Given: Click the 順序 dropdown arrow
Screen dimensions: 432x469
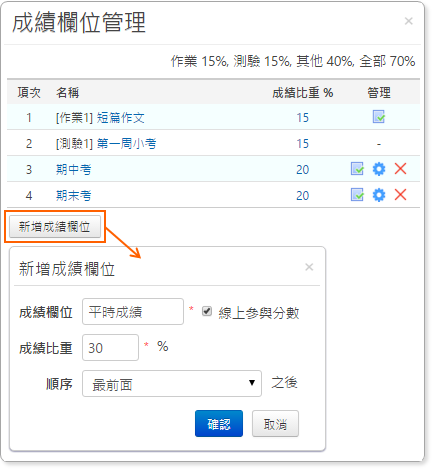Looking at the screenshot, I should 252,383.
